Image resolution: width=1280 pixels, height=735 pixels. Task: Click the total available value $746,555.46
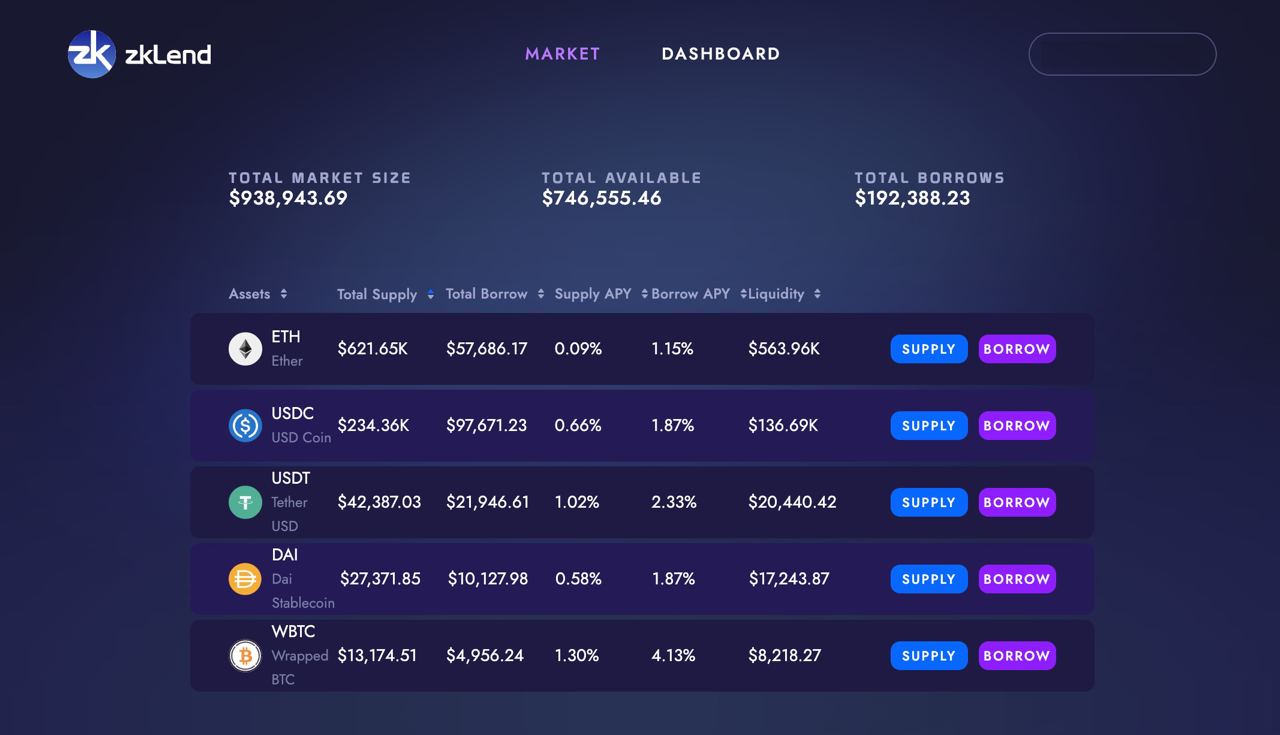[601, 198]
